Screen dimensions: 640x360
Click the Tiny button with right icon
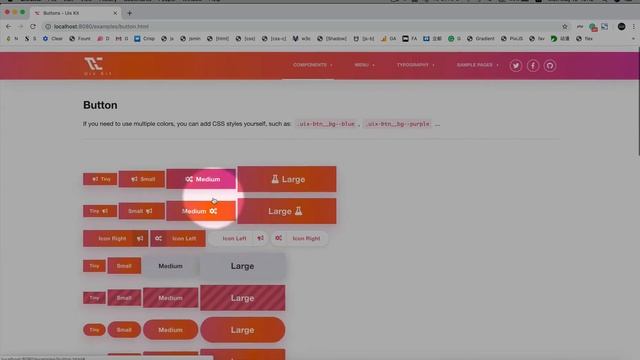pyautogui.click(x=100, y=211)
